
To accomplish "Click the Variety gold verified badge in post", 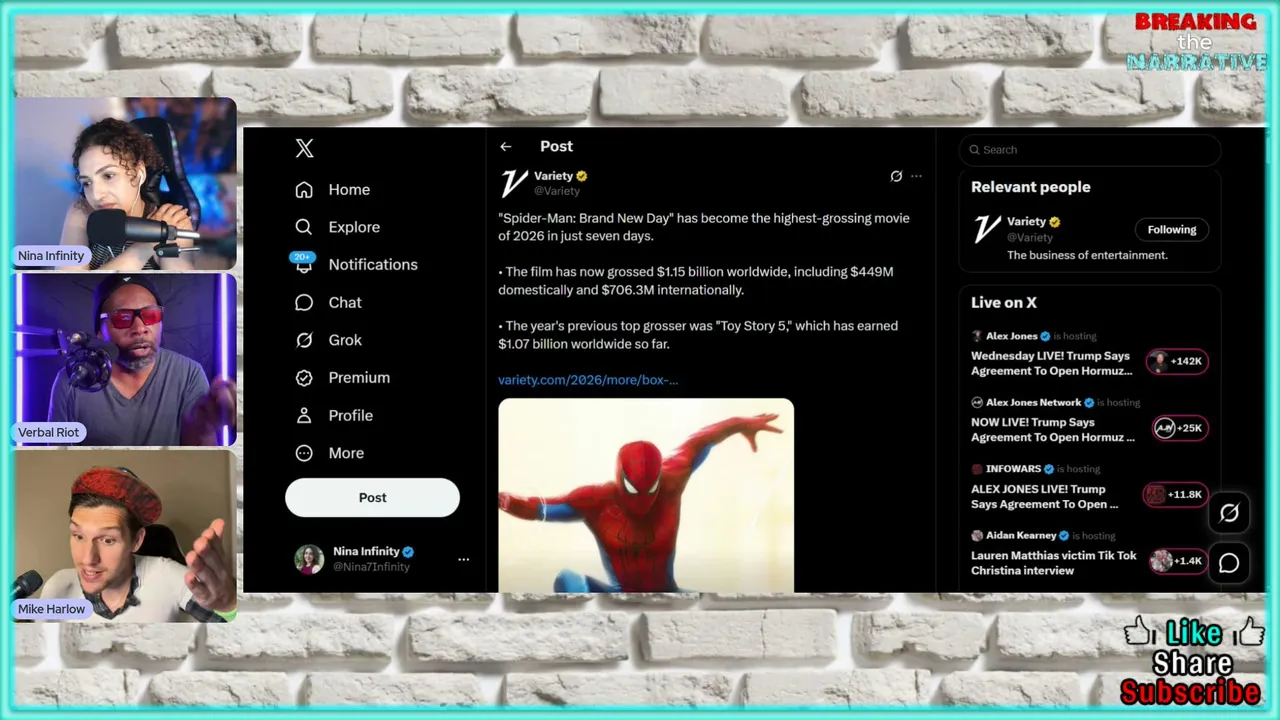I will point(582,176).
